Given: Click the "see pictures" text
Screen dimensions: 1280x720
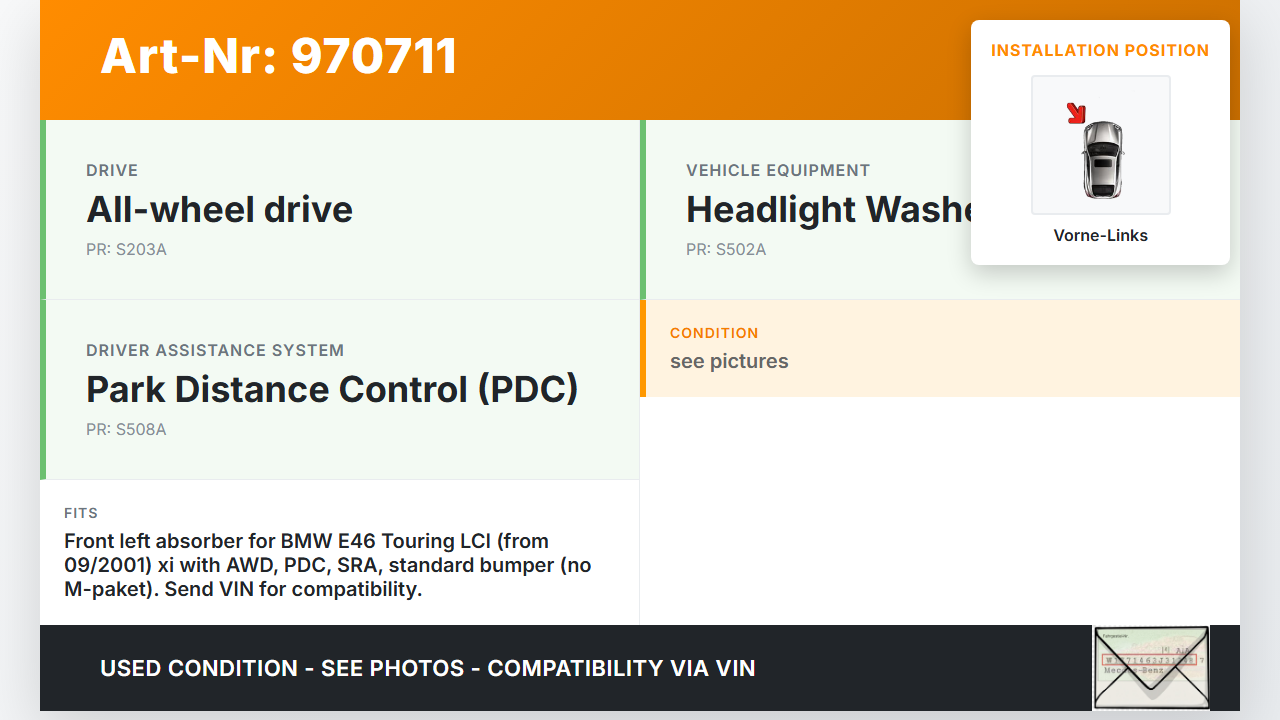Looking at the screenshot, I should tap(729, 361).
